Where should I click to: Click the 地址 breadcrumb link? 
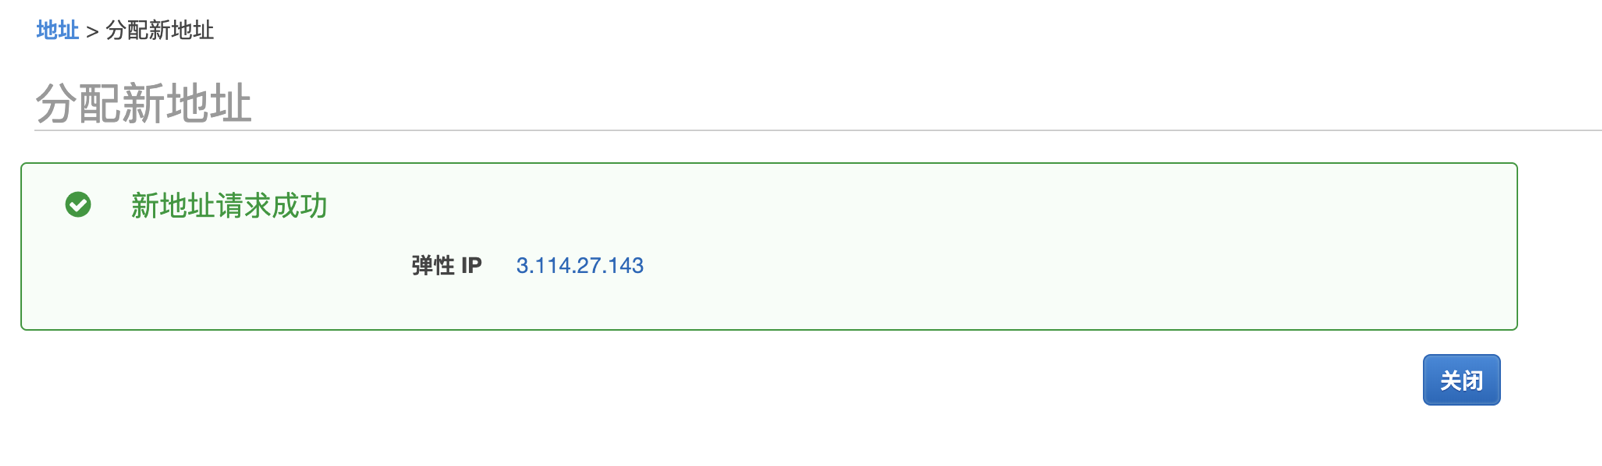[57, 30]
